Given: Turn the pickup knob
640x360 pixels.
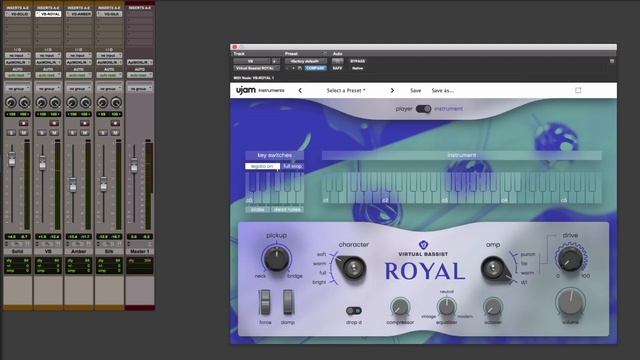Looking at the screenshot, I should point(276,259).
